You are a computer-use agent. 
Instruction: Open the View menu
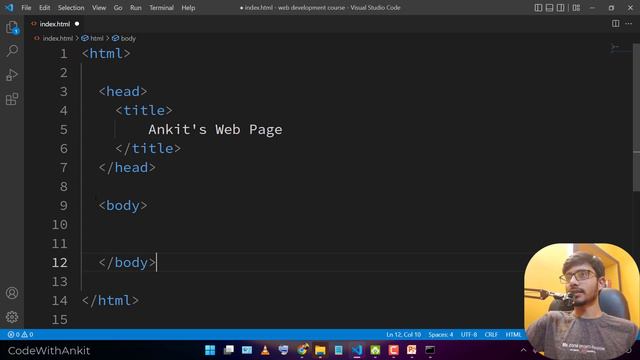[99, 8]
